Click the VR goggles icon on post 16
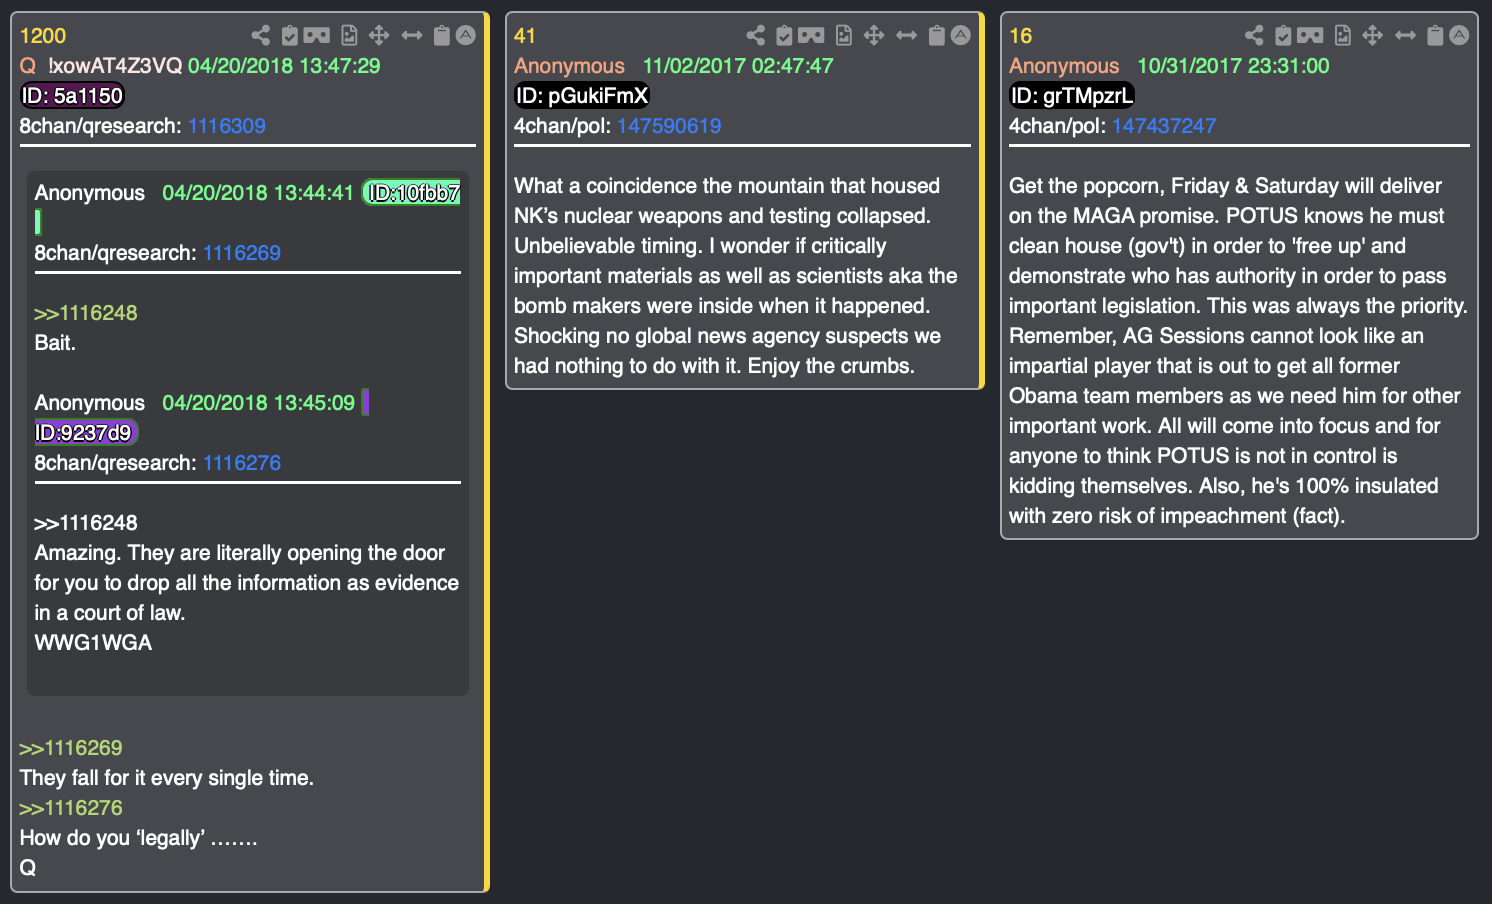Screen dimensions: 1492x904 pos(1310,36)
